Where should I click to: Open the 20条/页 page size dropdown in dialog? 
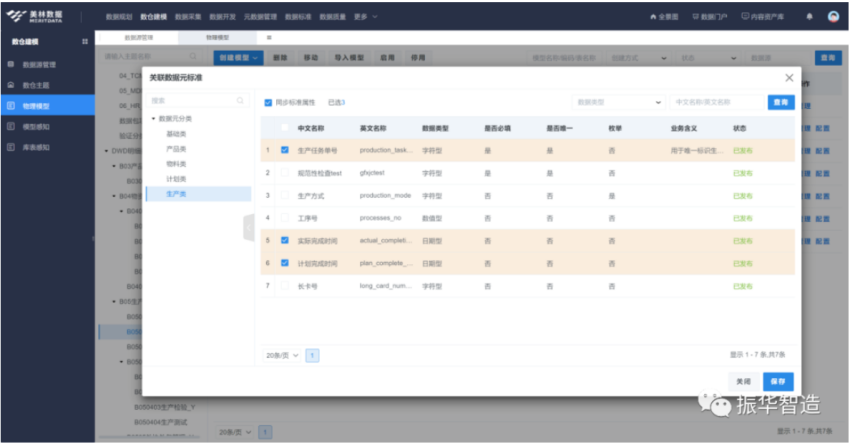pyautogui.click(x=282, y=355)
